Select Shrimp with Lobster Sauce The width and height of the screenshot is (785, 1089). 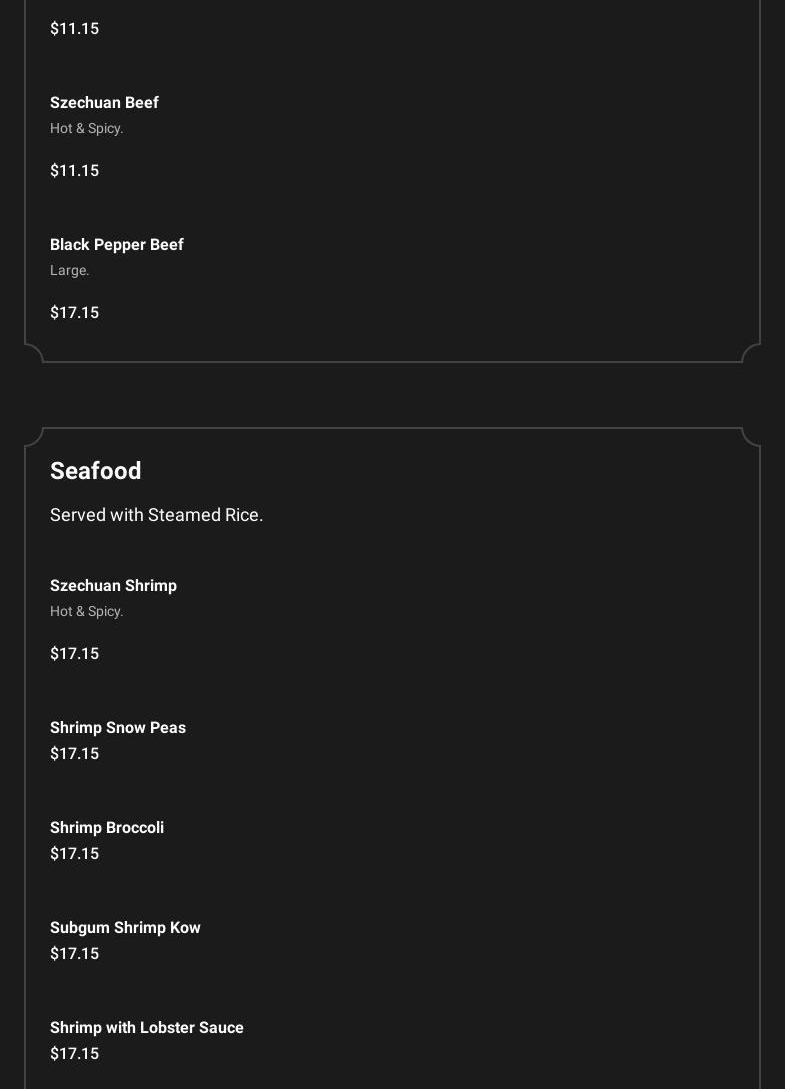(146, 1027)
